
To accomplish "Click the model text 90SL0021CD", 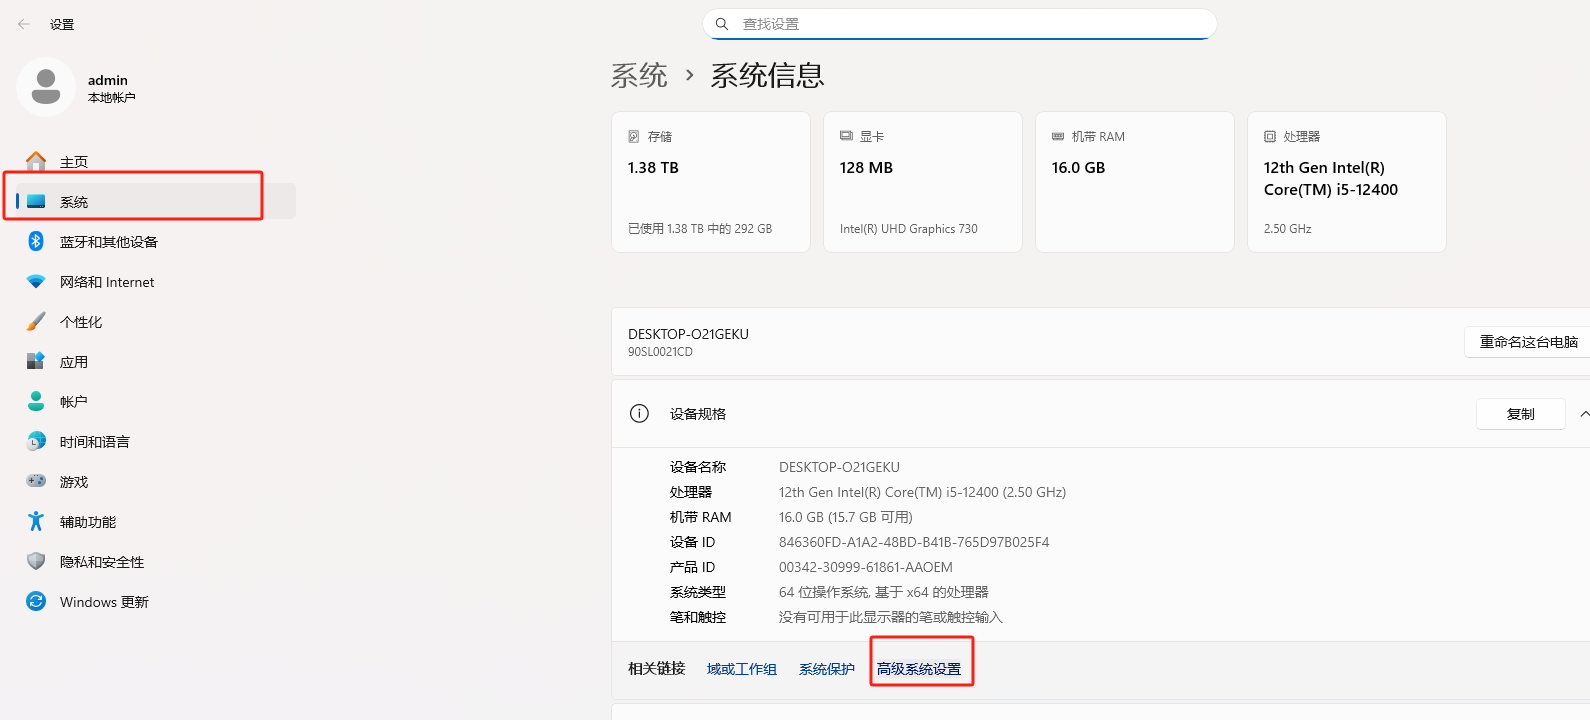I will [x=660, y=352].
